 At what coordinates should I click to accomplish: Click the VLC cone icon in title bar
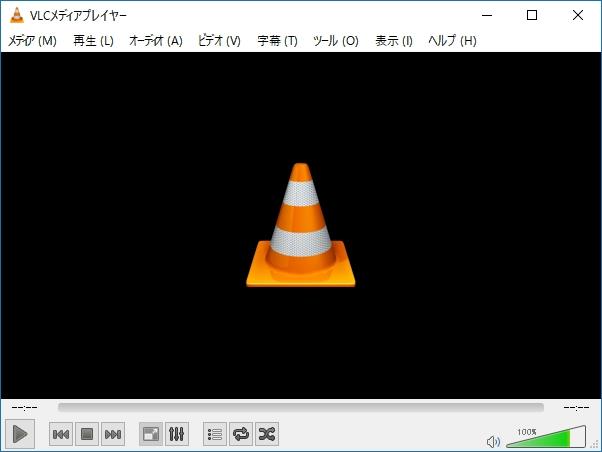tap(17, 15)
